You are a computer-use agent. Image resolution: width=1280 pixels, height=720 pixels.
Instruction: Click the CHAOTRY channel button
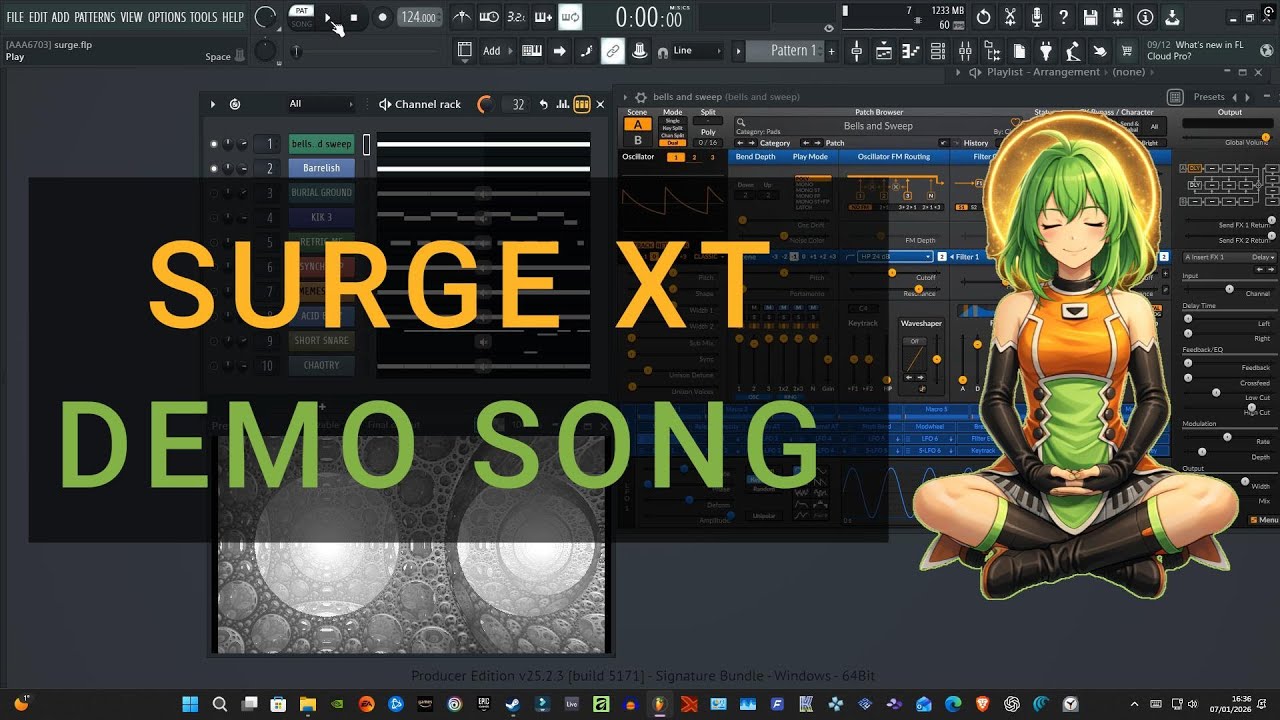coord(321,366)
